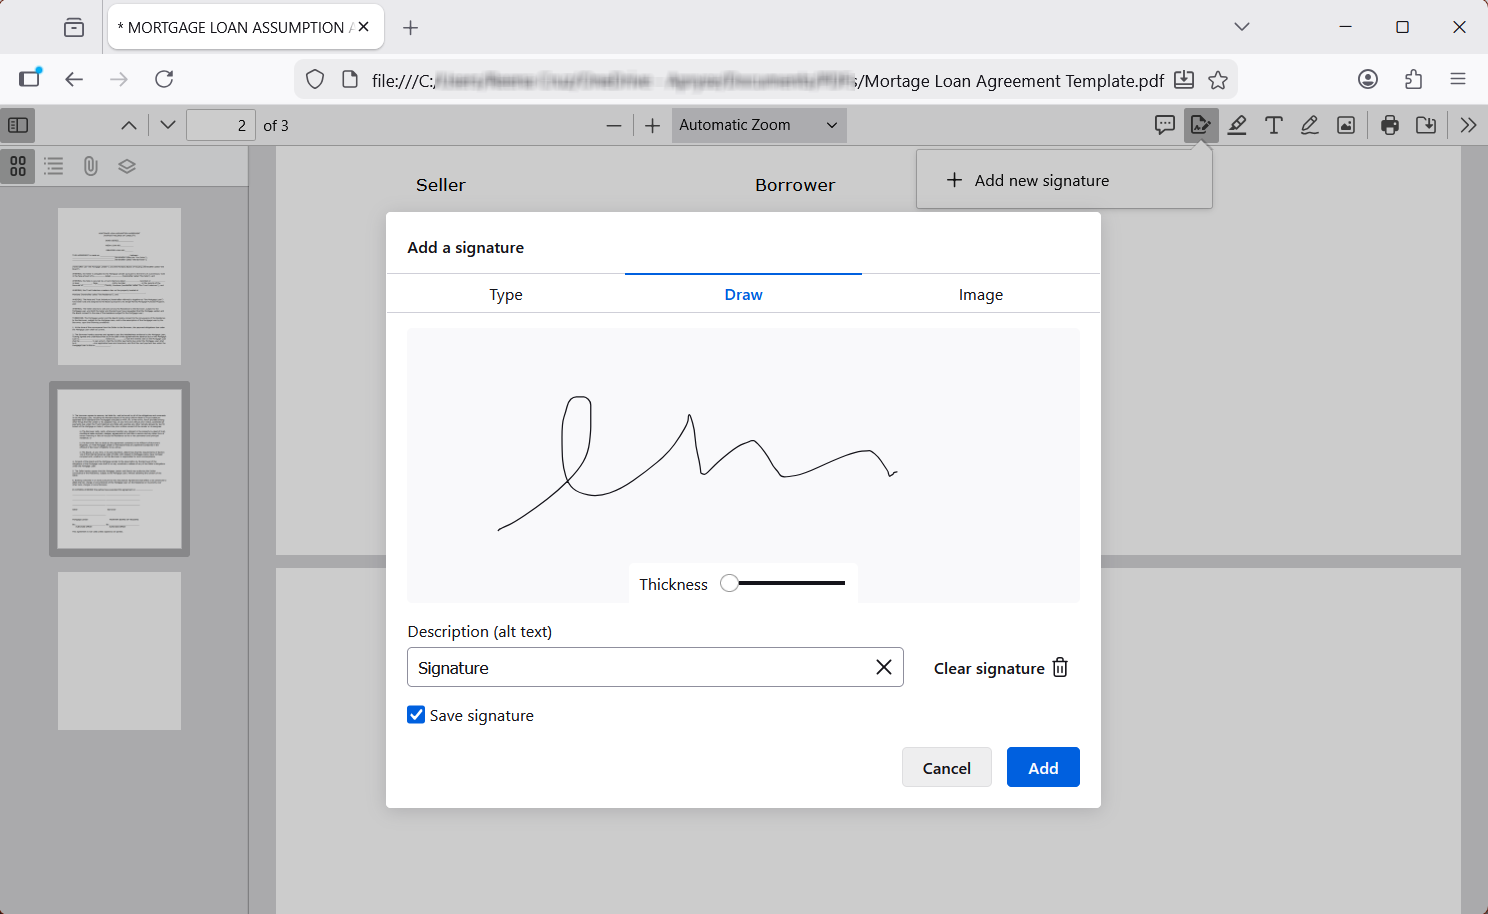Clear the drawn signature
This screenshot has height=914, width=1488.
(998, 667)
